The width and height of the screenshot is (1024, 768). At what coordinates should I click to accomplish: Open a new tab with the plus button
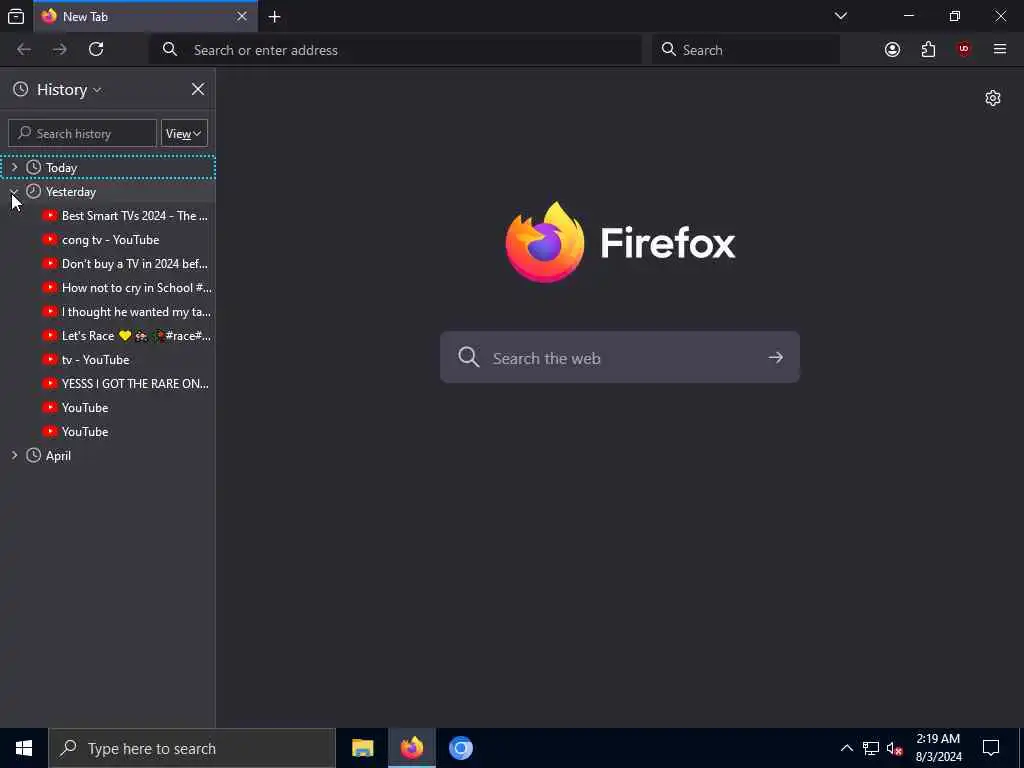click(x=274, y=16)
